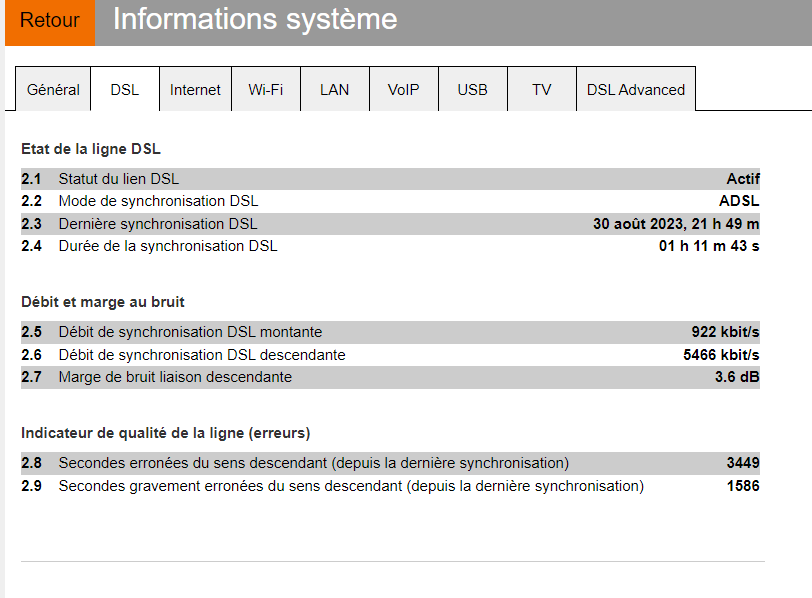Select the USB tab
This screenshot has height=598, width=812.
click(x=473, y=89)
